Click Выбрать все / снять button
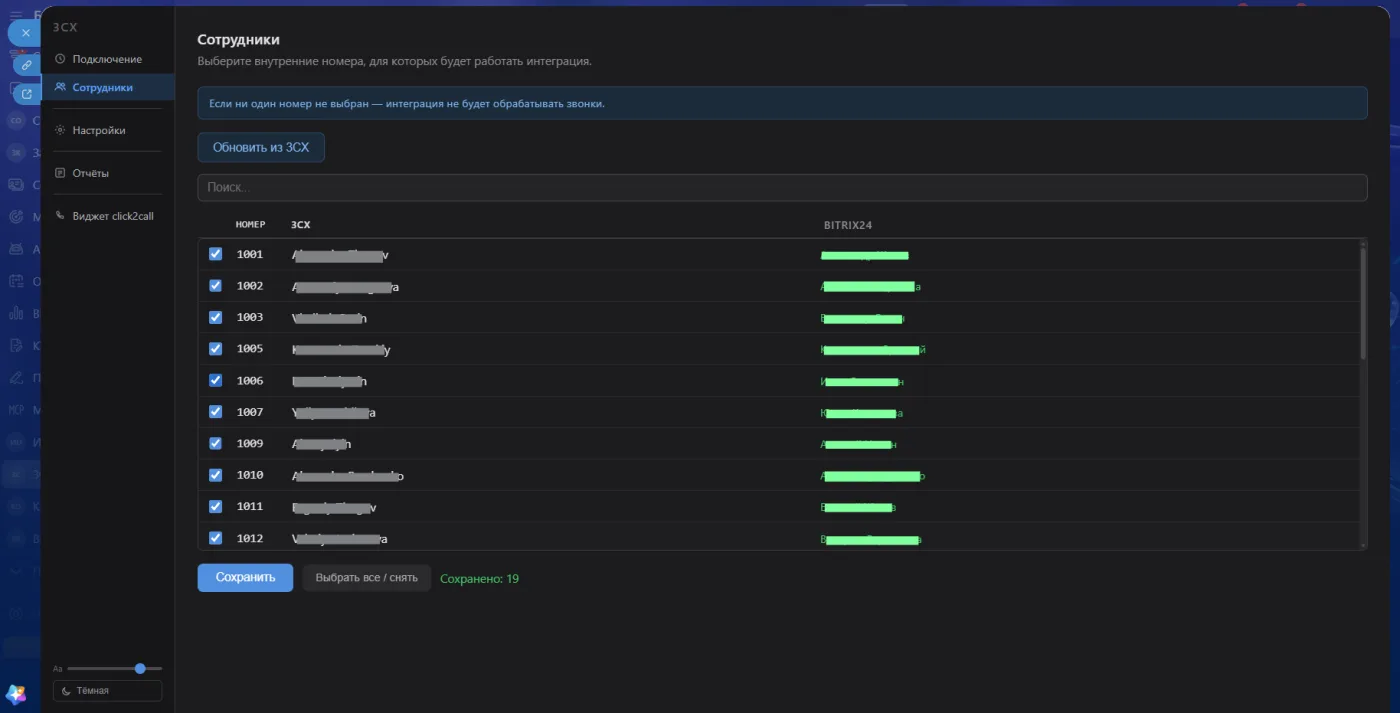 click(367, 578)
